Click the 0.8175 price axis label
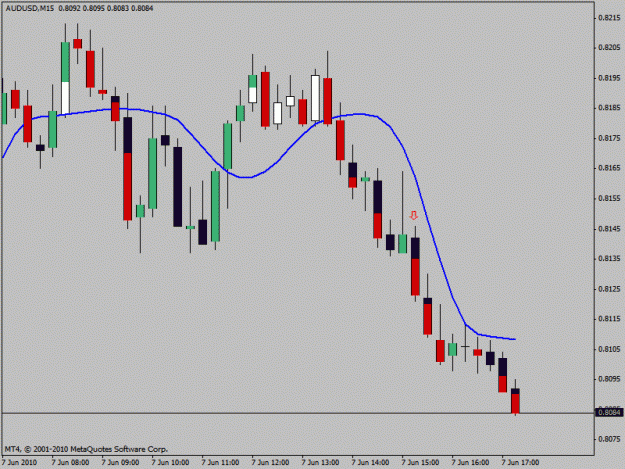 [609, 138]
